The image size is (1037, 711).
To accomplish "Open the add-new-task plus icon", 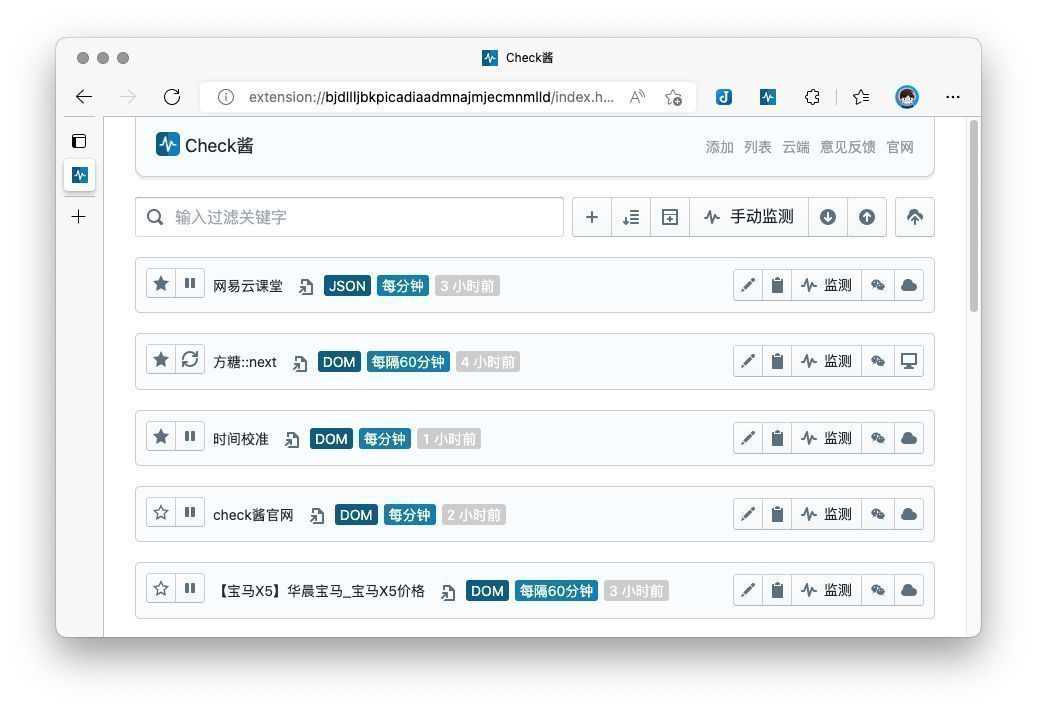I will pos(592,217).
